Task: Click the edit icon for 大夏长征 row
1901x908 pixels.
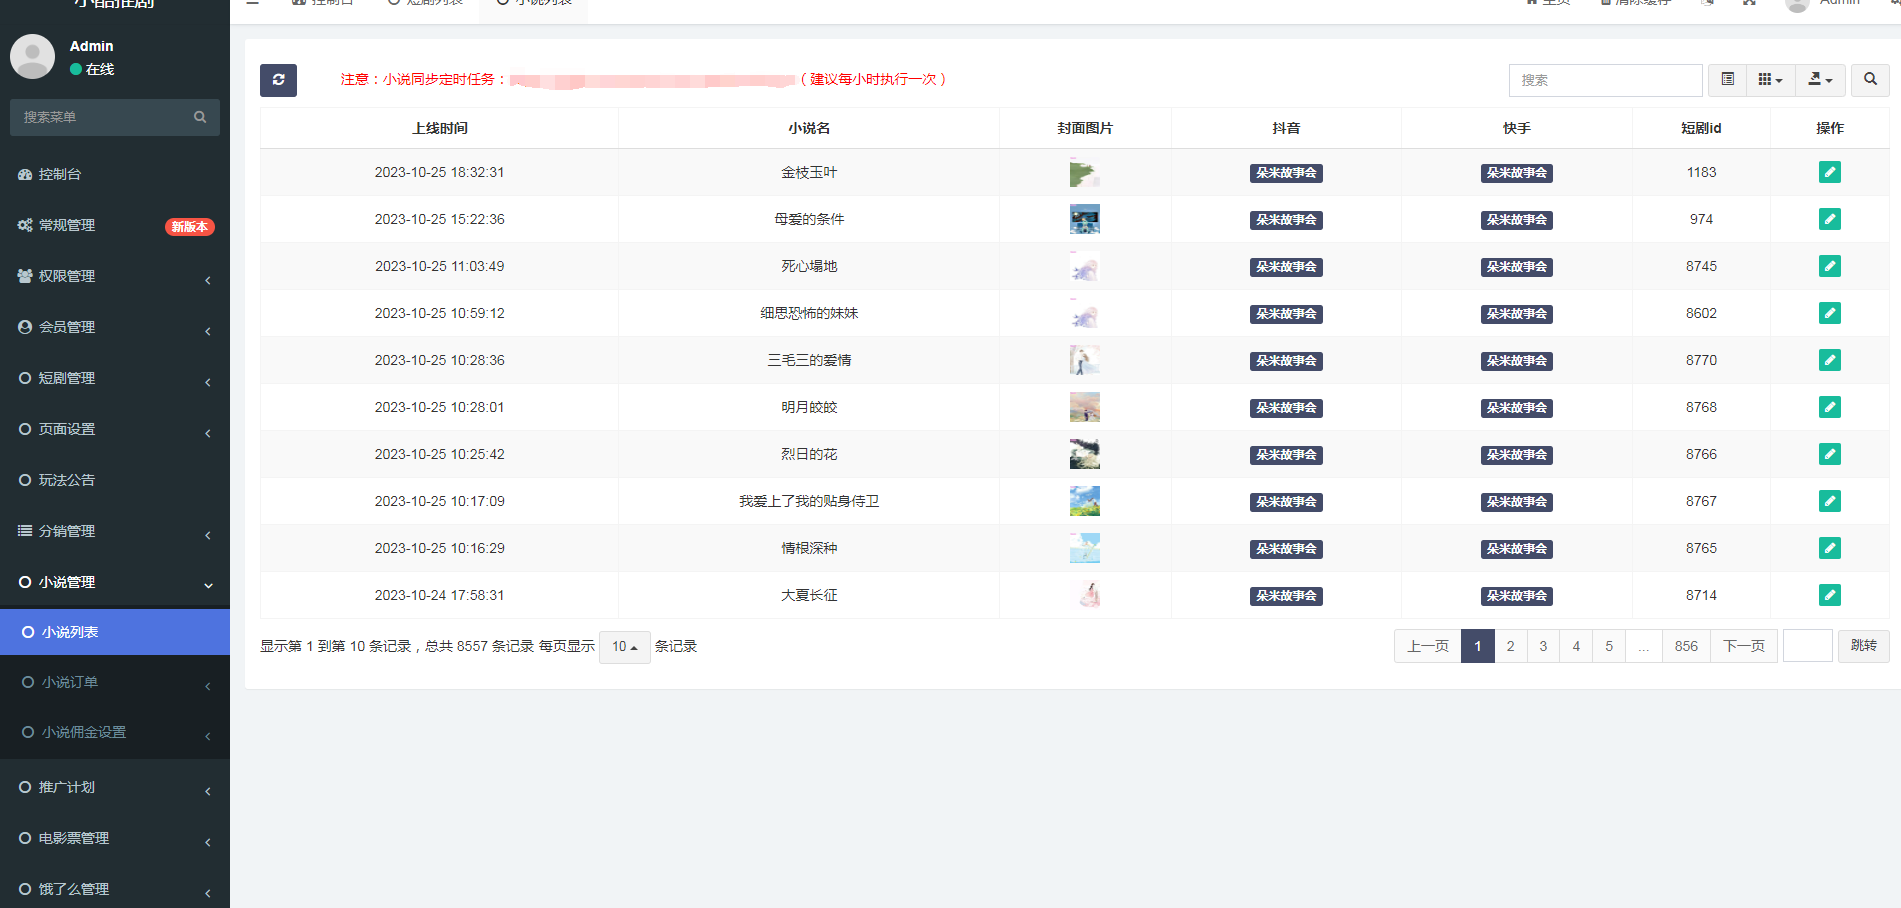Action: tap(1829, 596)
